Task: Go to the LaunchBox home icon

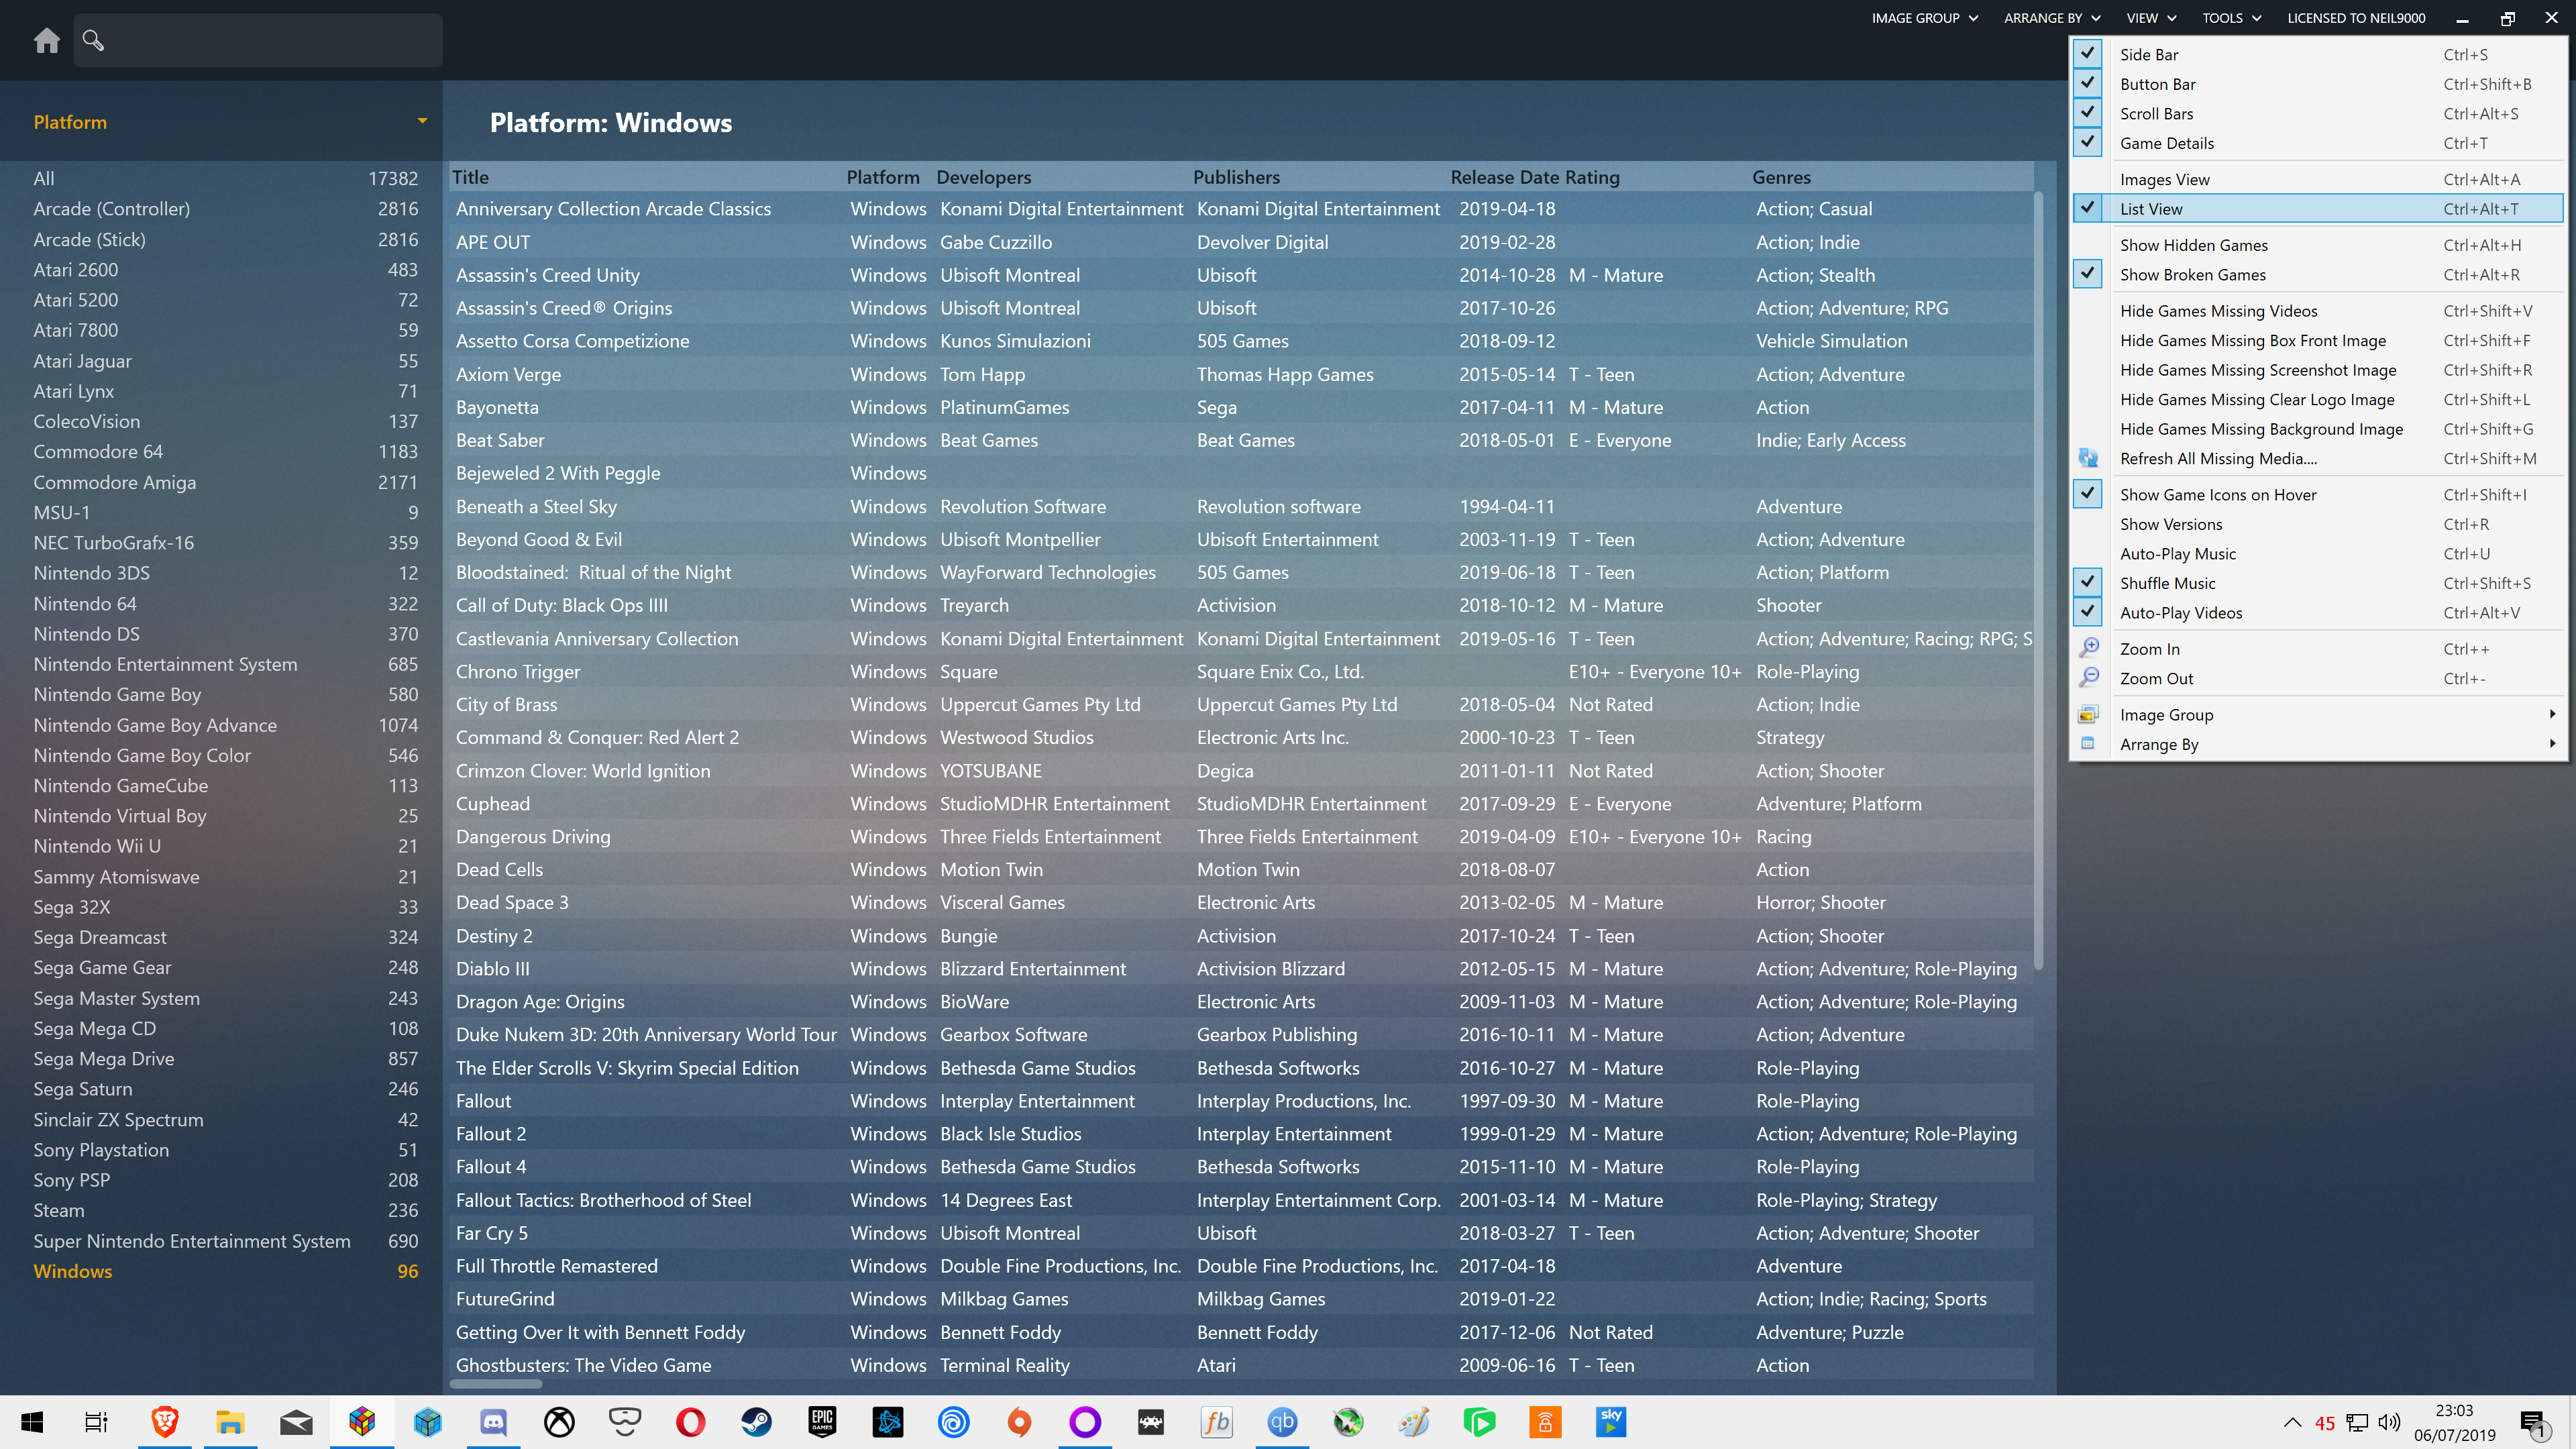Action: click(47, 40)
